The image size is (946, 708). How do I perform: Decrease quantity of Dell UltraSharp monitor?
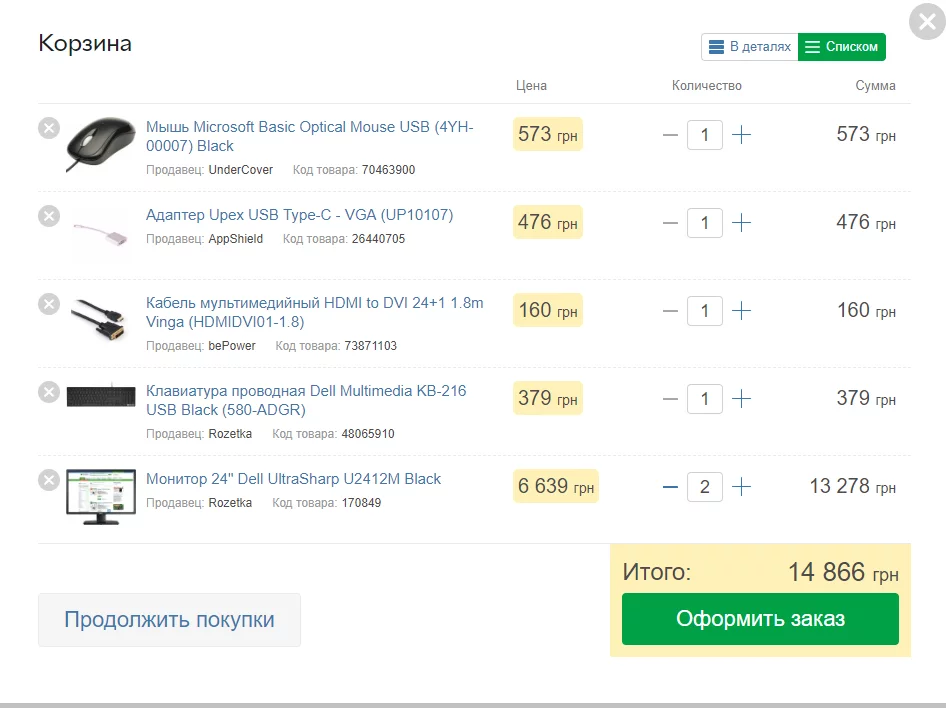pyautogui.click(x=670, y=487)
